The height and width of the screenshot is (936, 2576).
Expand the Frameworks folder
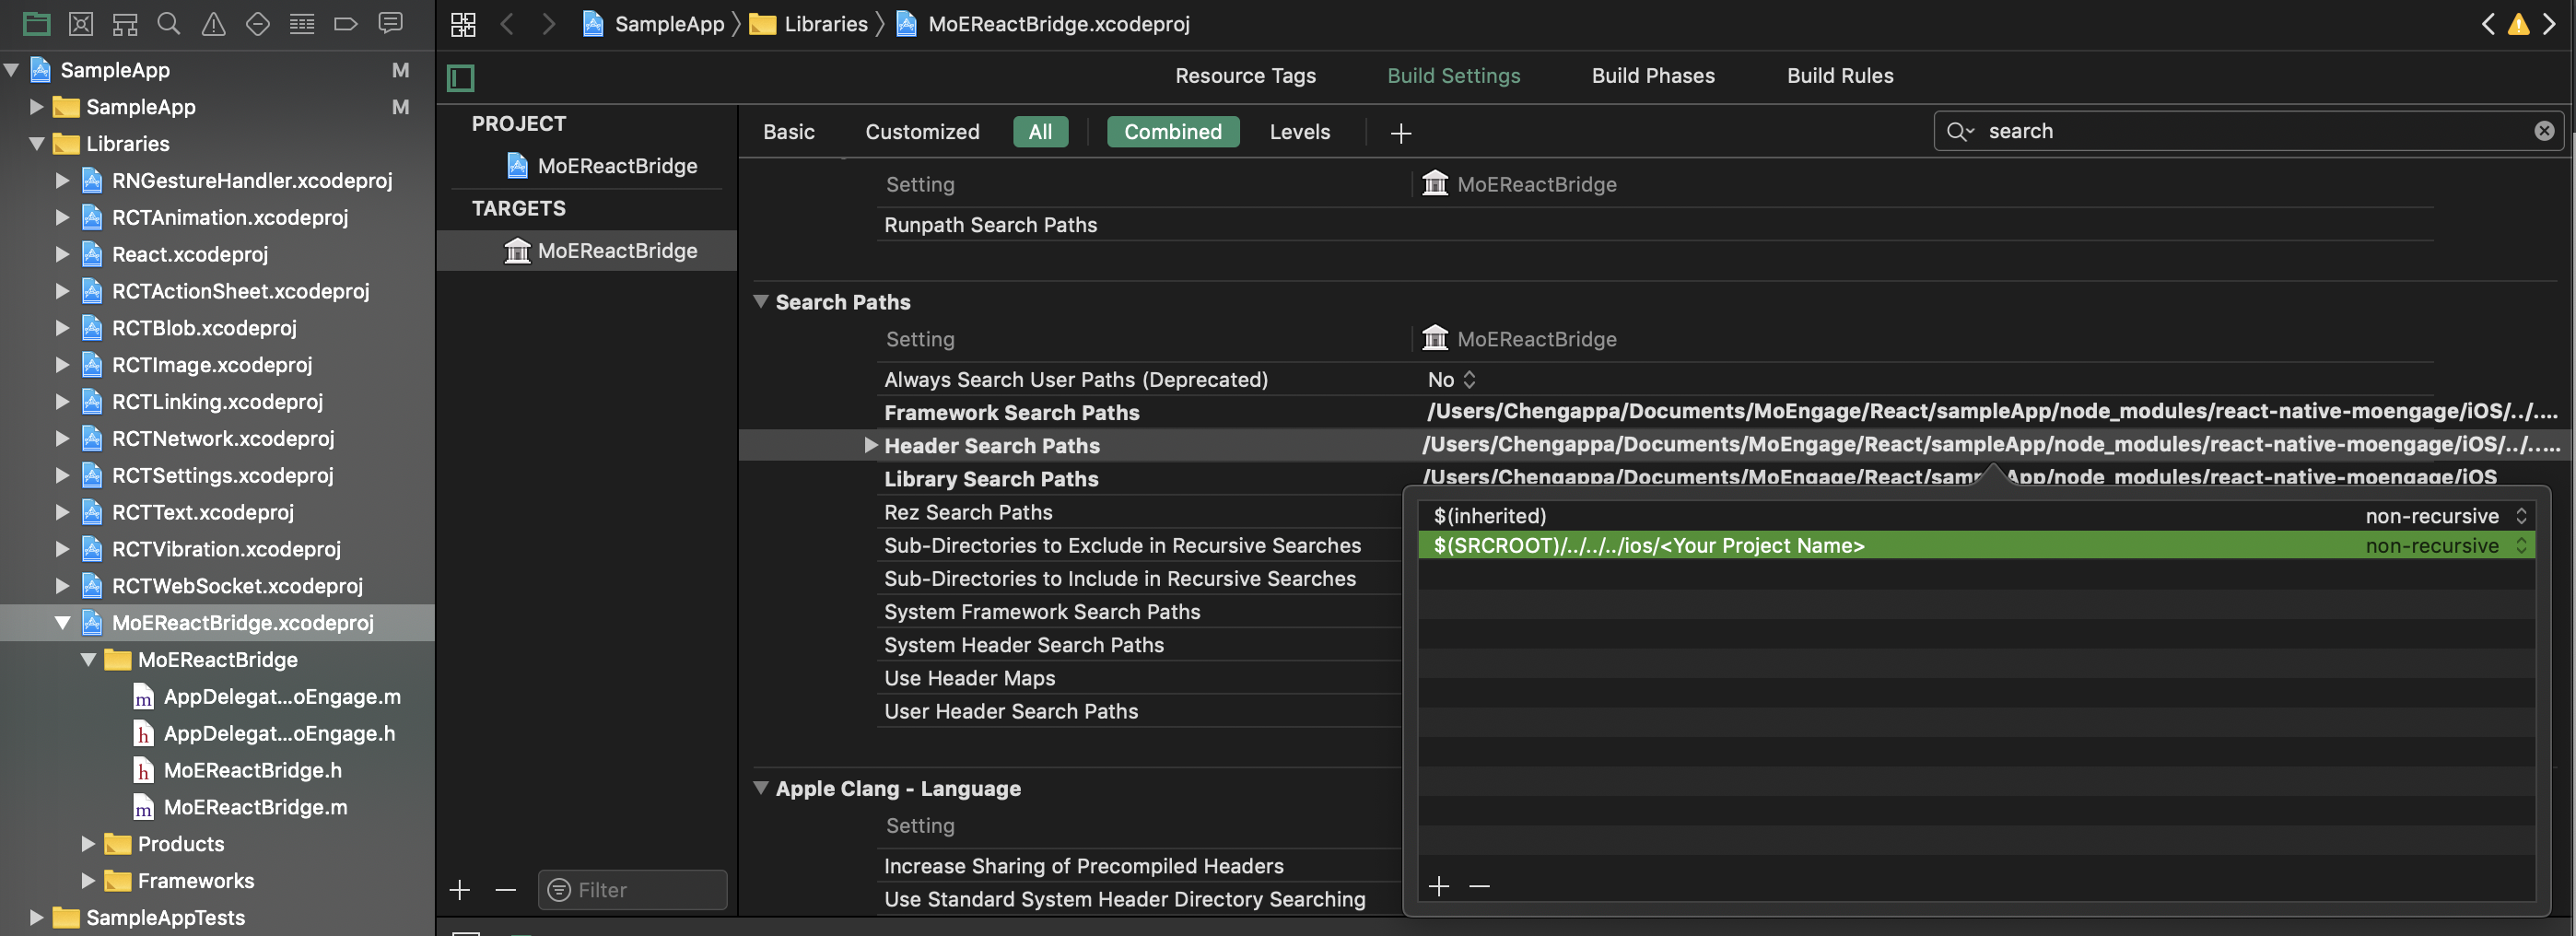(88, 881)
